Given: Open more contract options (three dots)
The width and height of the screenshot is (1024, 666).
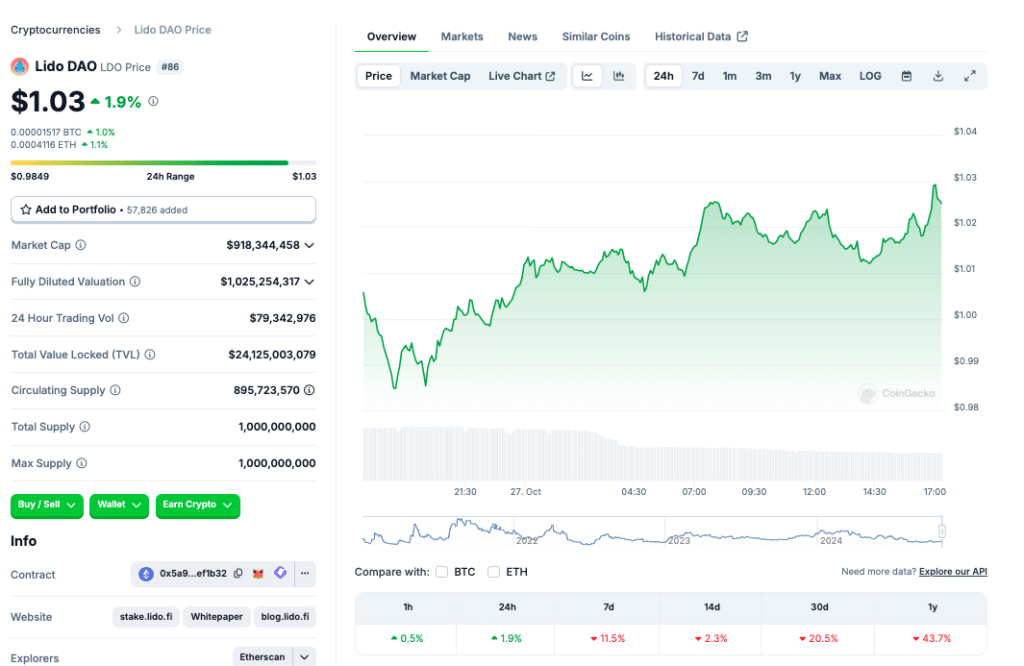Looking at the screenshot, I should click(x=305, y=573).
